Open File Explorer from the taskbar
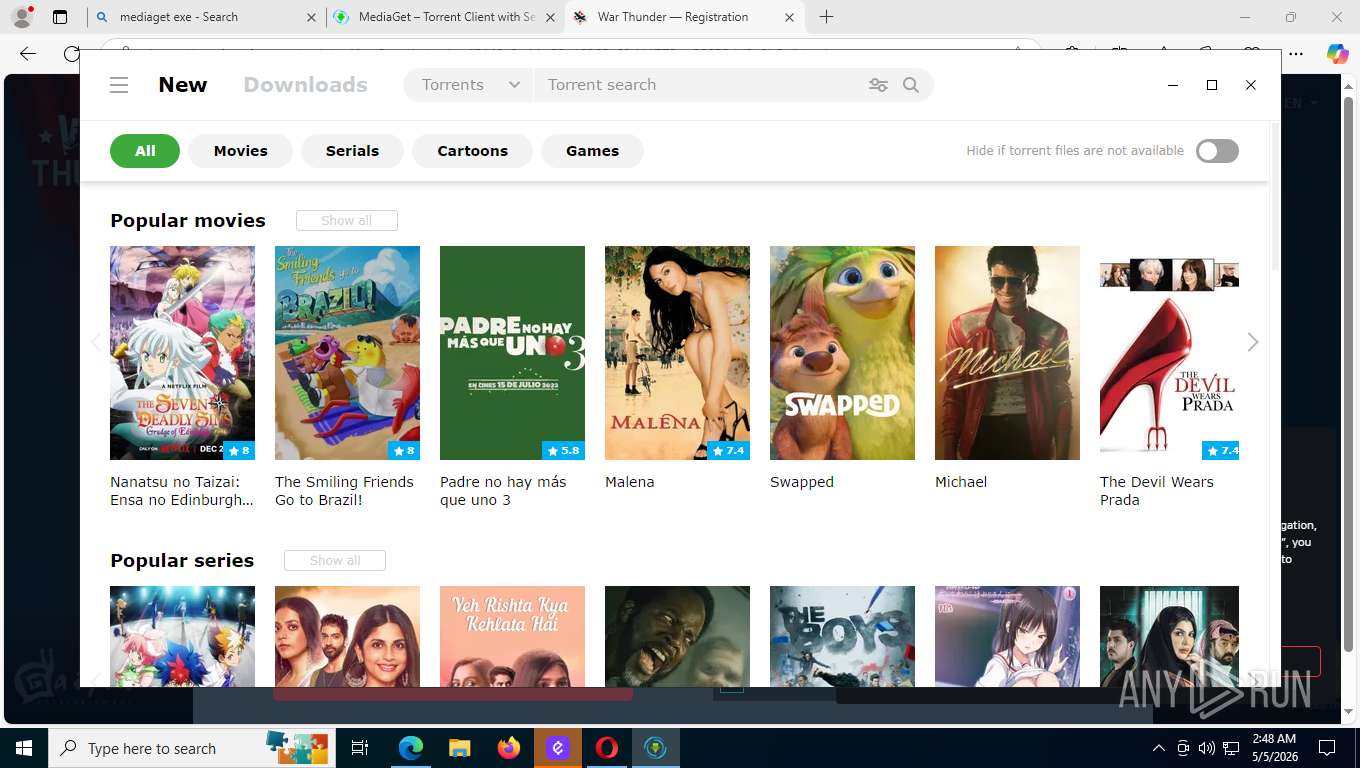Image resolution: width=1360 pixels, height=768 pixels. [x=459, y=748]
